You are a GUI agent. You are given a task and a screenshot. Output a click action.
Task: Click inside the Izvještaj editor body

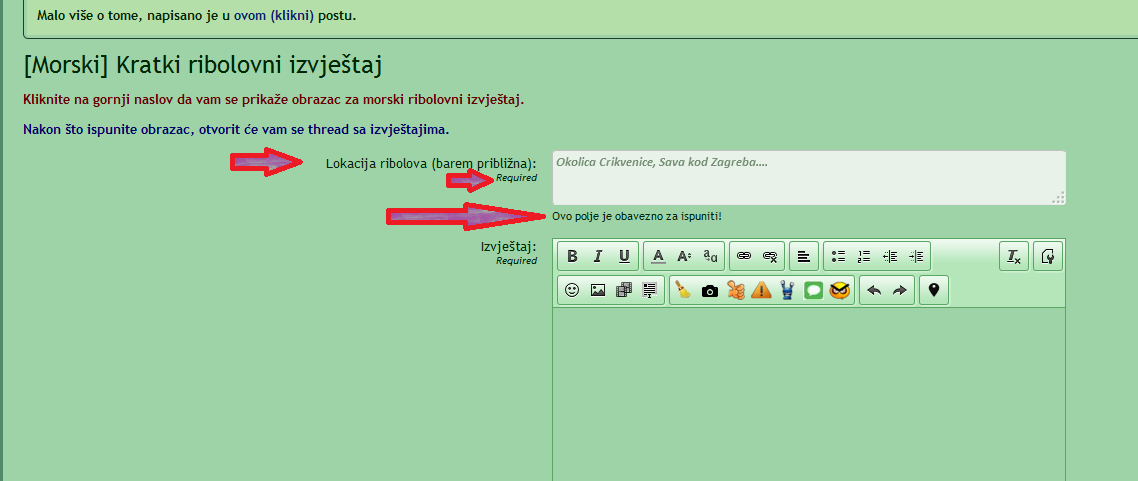click(x=809, y=394)
